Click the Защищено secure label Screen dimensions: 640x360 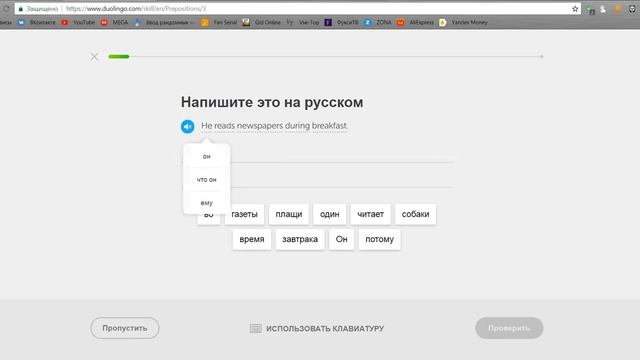pyautogui.click(x=42, y=9)
